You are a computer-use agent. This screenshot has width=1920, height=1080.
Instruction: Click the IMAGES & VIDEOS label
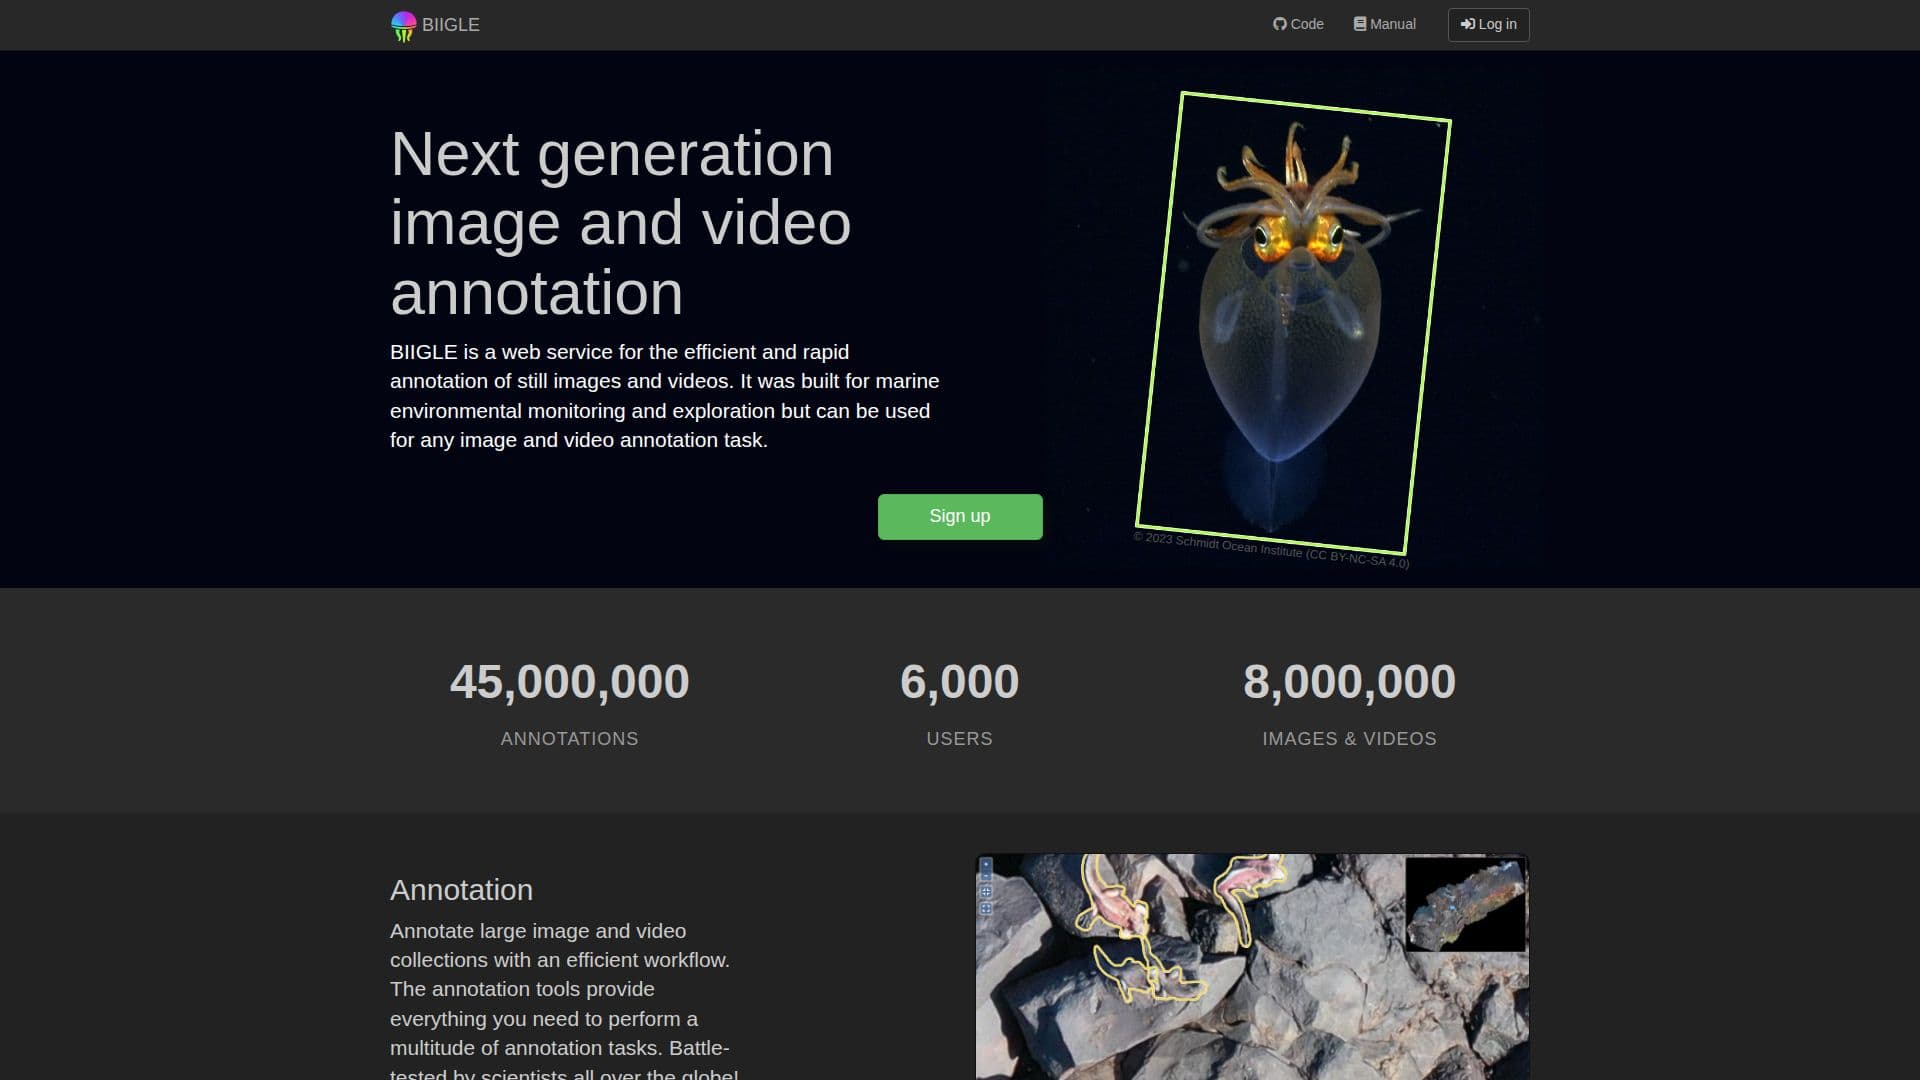pos(1349,739)
